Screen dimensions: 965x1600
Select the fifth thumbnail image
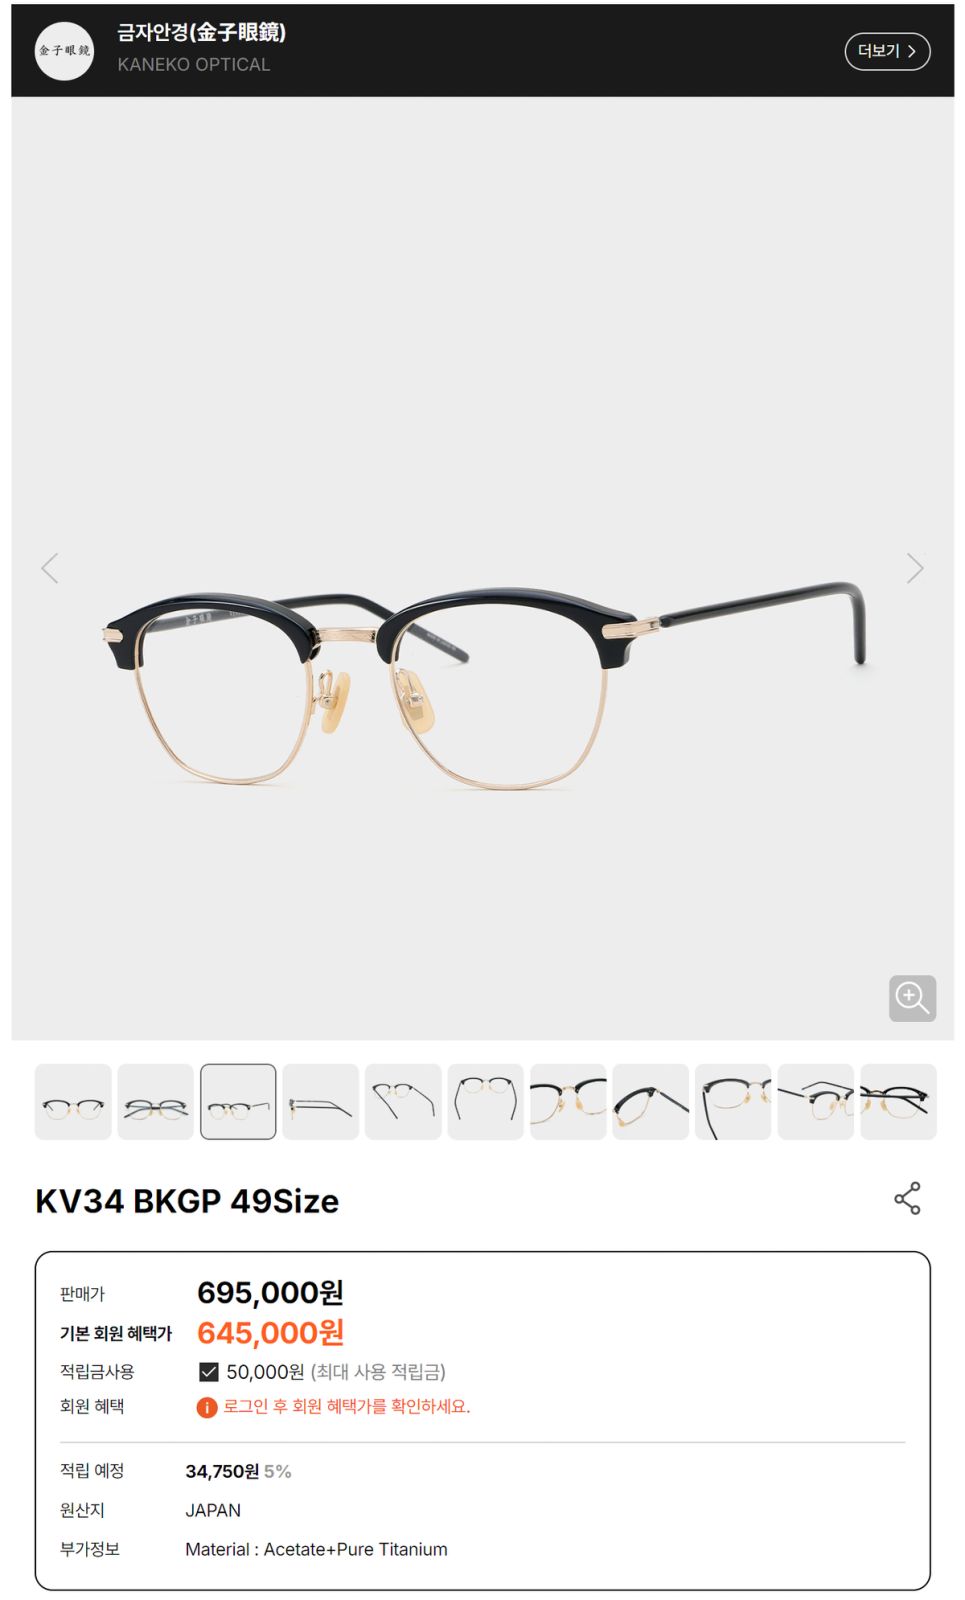click(403, 1102)
